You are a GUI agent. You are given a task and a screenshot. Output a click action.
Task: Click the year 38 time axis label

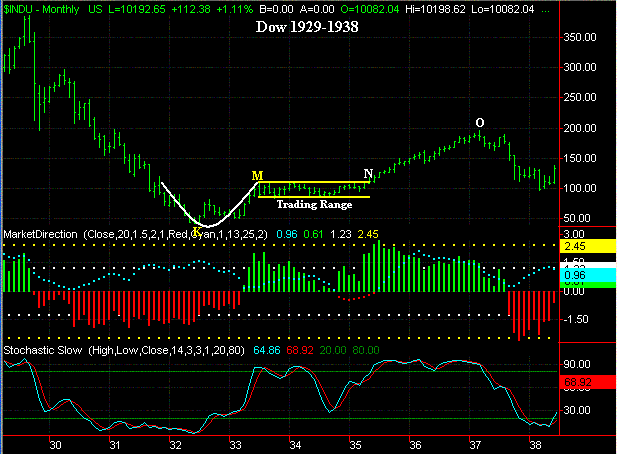[x=535, y=445]
